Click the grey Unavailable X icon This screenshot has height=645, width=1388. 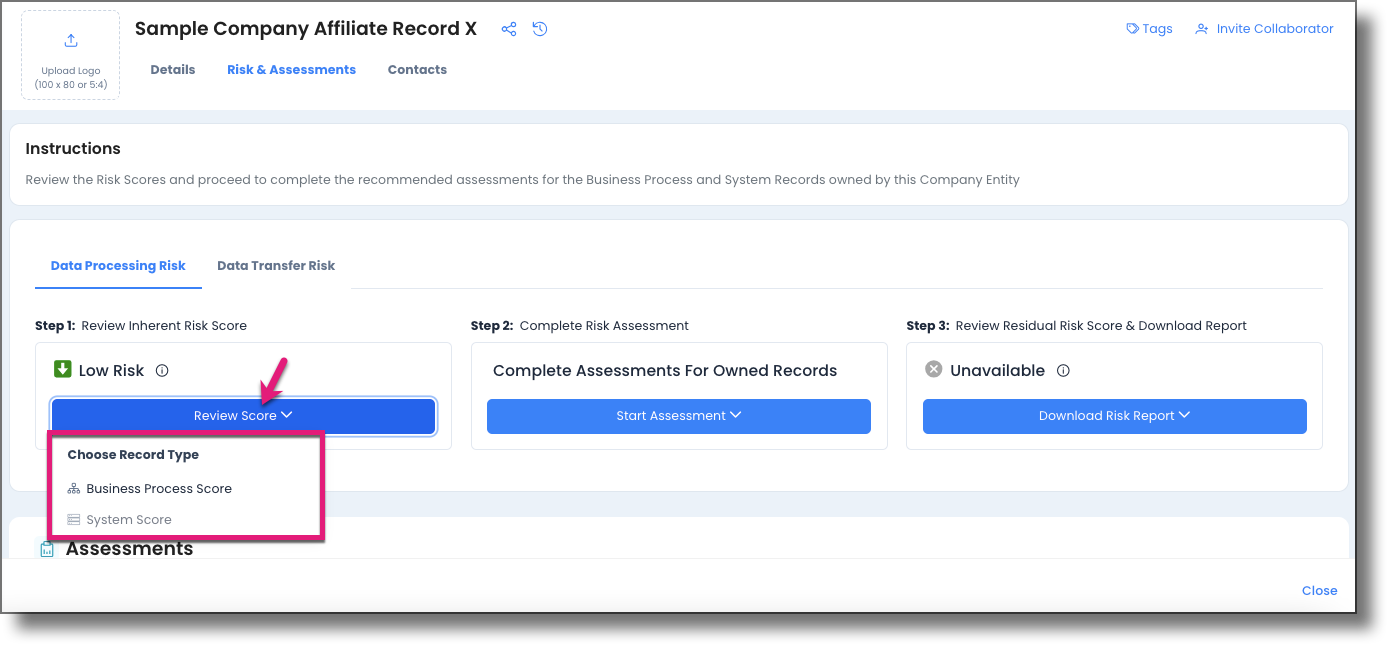[933, 369]
